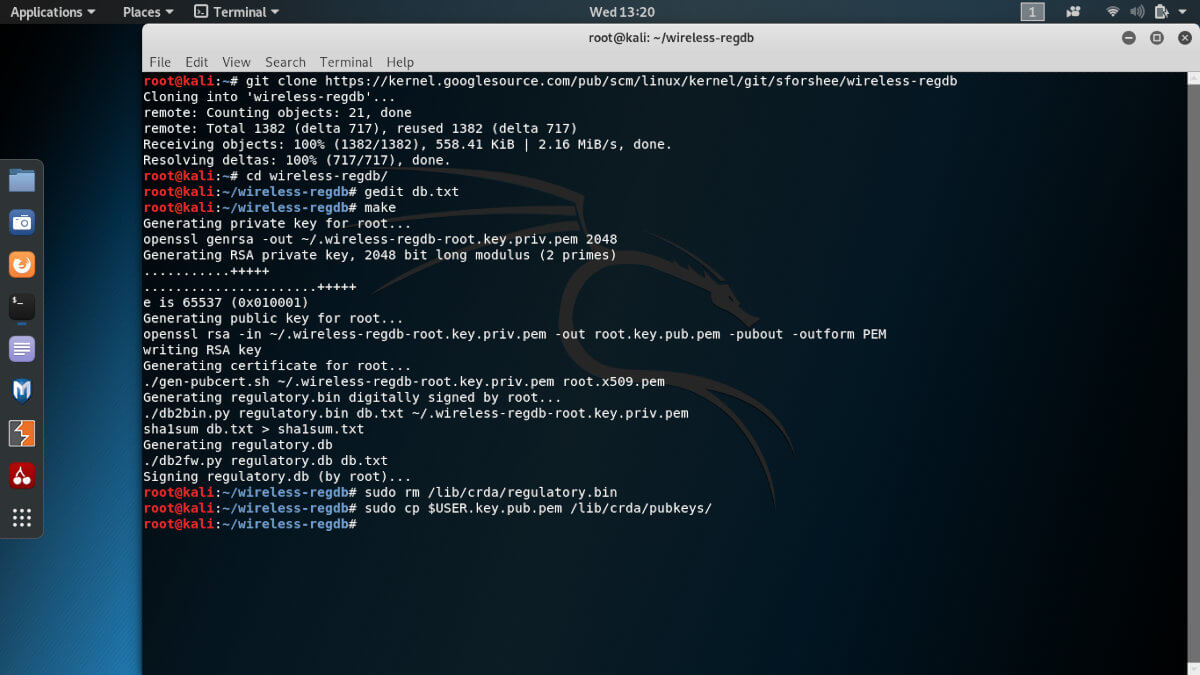The width and height of the screenshot is (1200, 675).
Task: Open the Terminal app menu in top bar
Action: tap(236, 12)
